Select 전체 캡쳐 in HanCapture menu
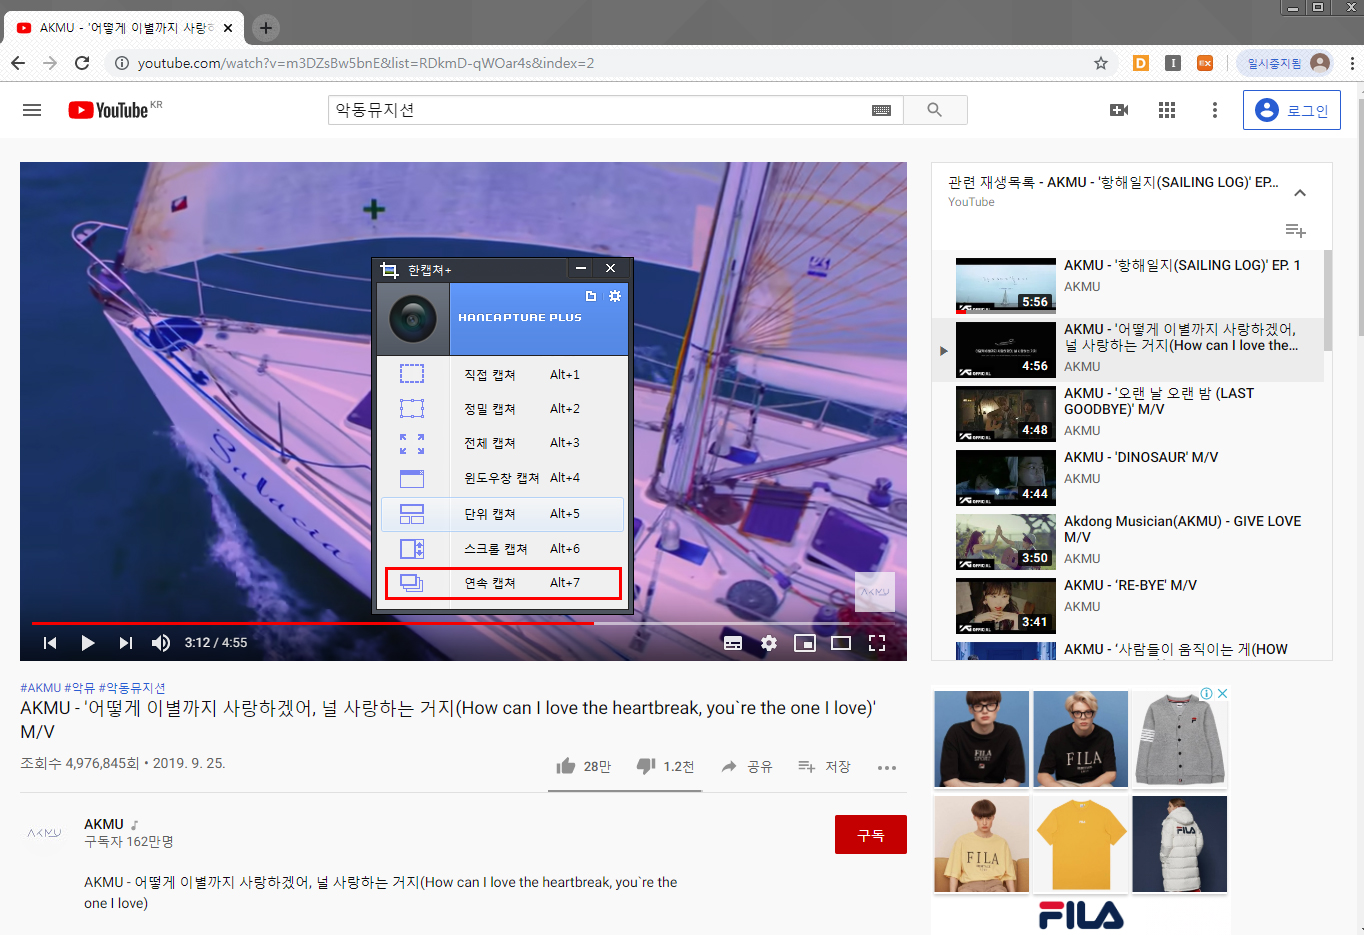This screenshot has width=1364, height=935. click(503, 443)
